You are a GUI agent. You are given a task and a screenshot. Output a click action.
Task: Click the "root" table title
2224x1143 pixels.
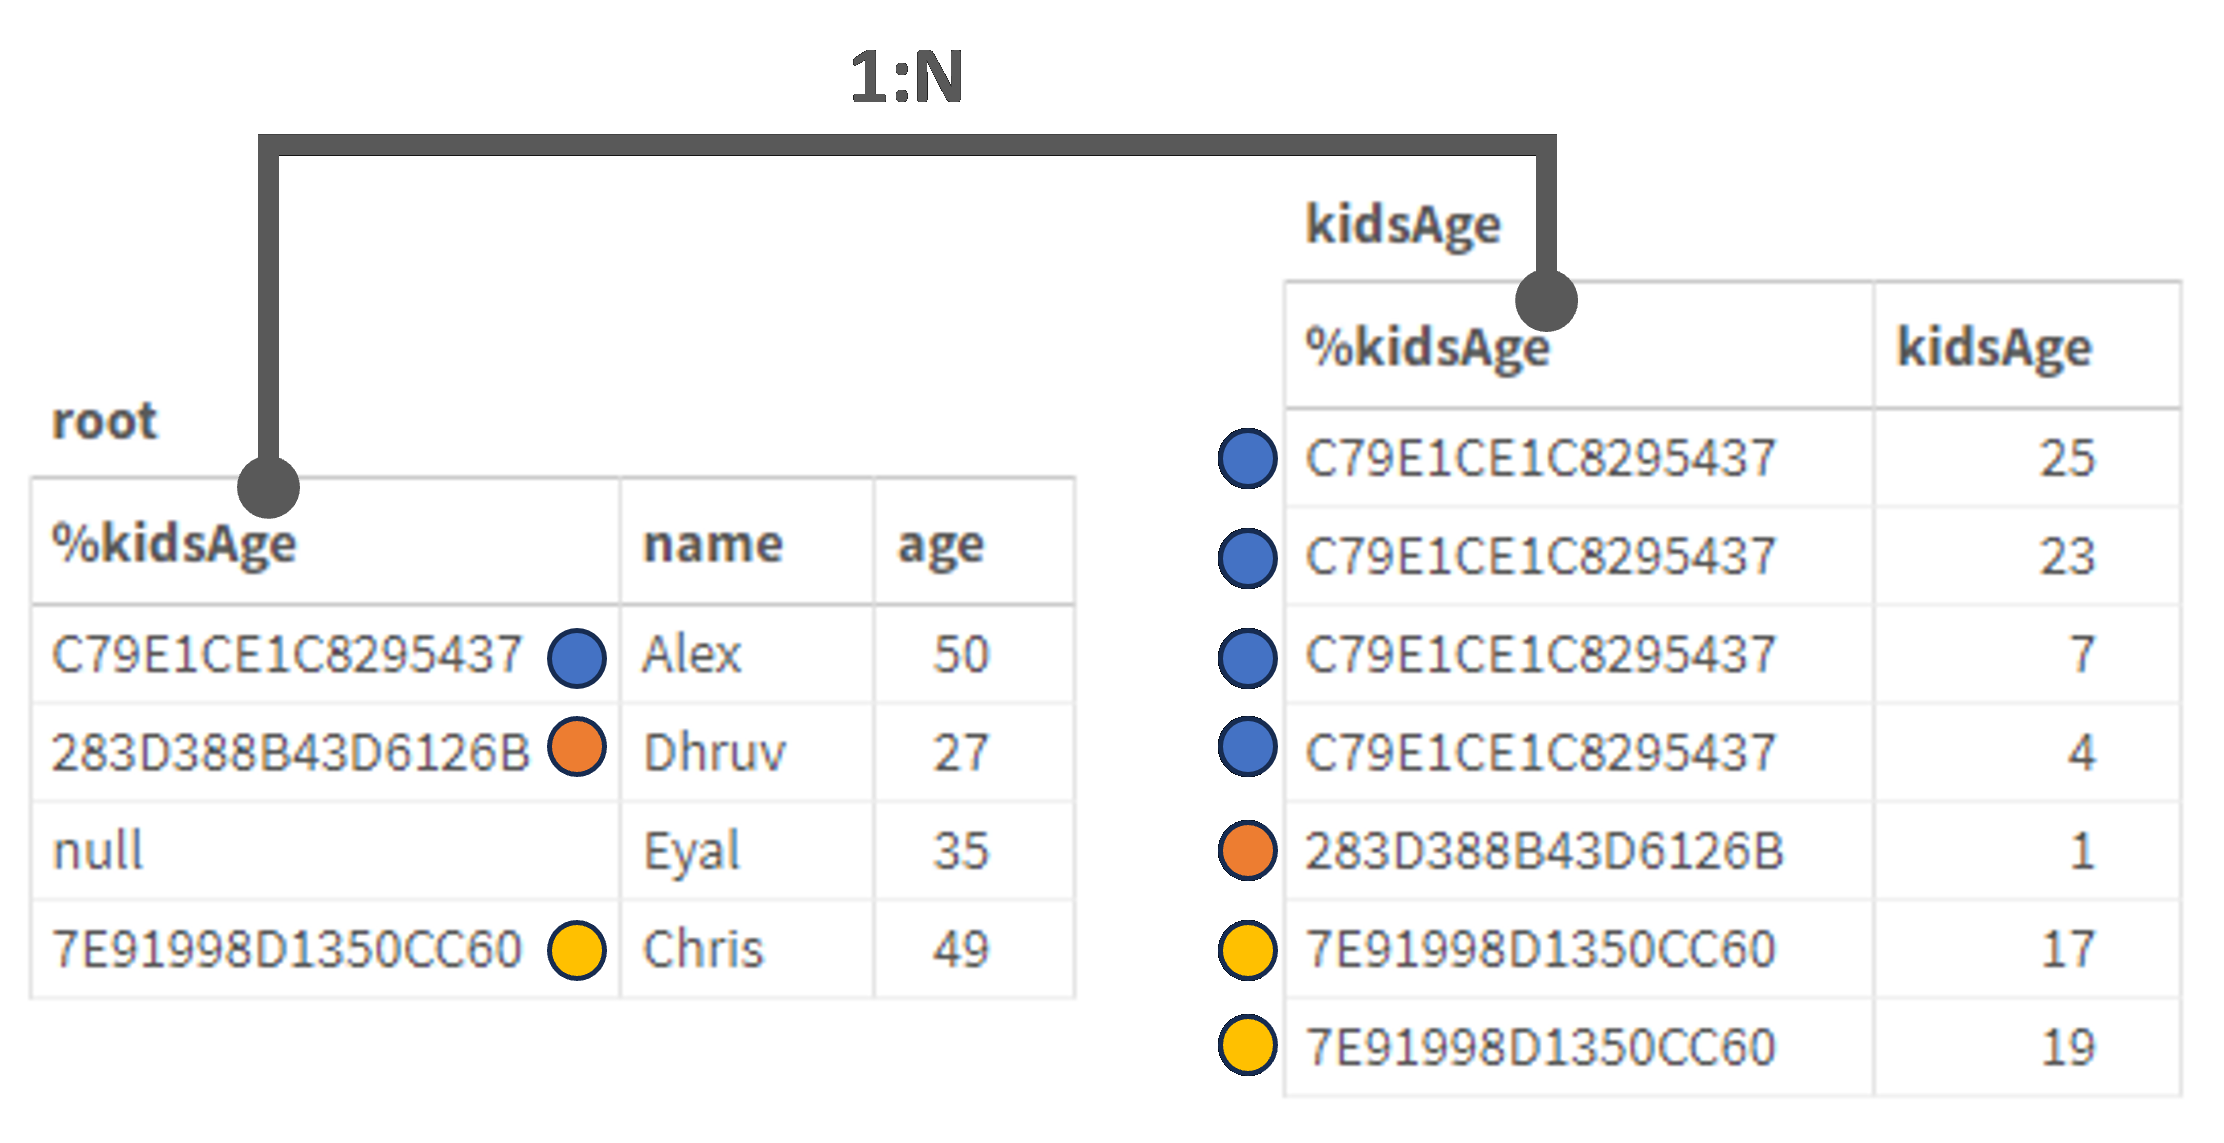105,421
